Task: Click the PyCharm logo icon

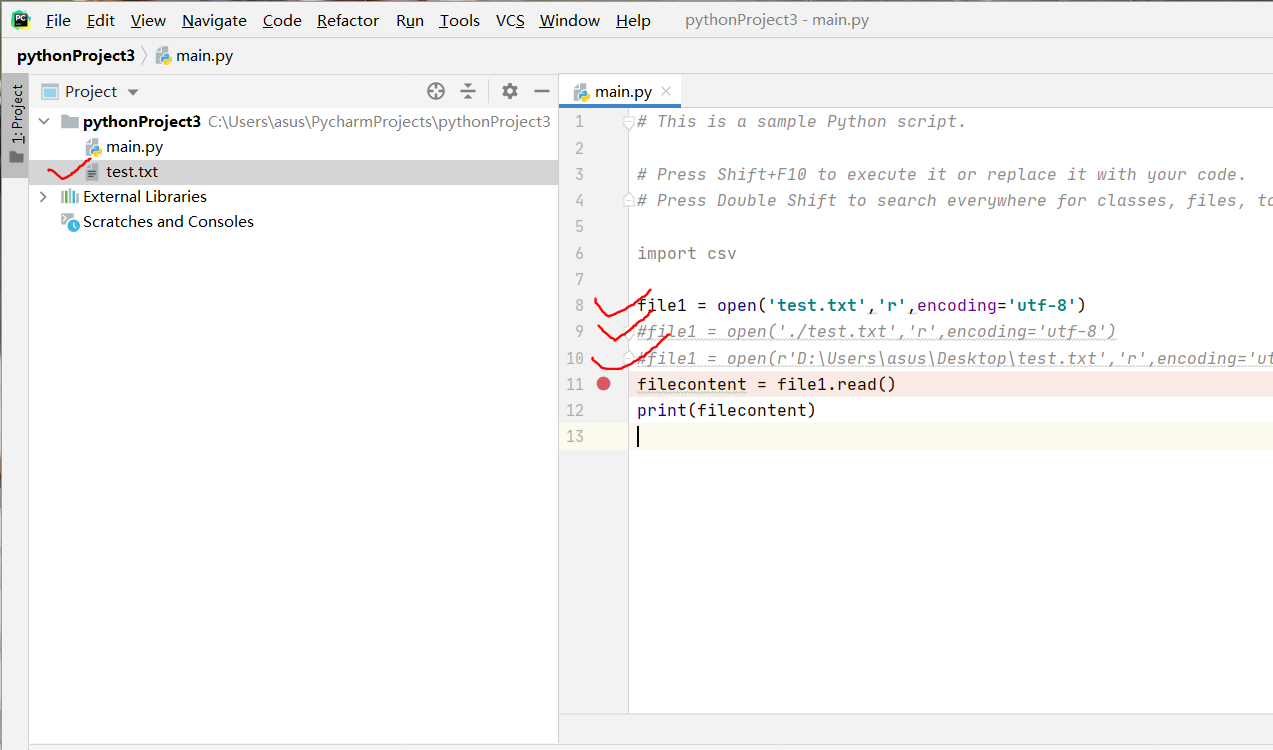Action: 21,19
